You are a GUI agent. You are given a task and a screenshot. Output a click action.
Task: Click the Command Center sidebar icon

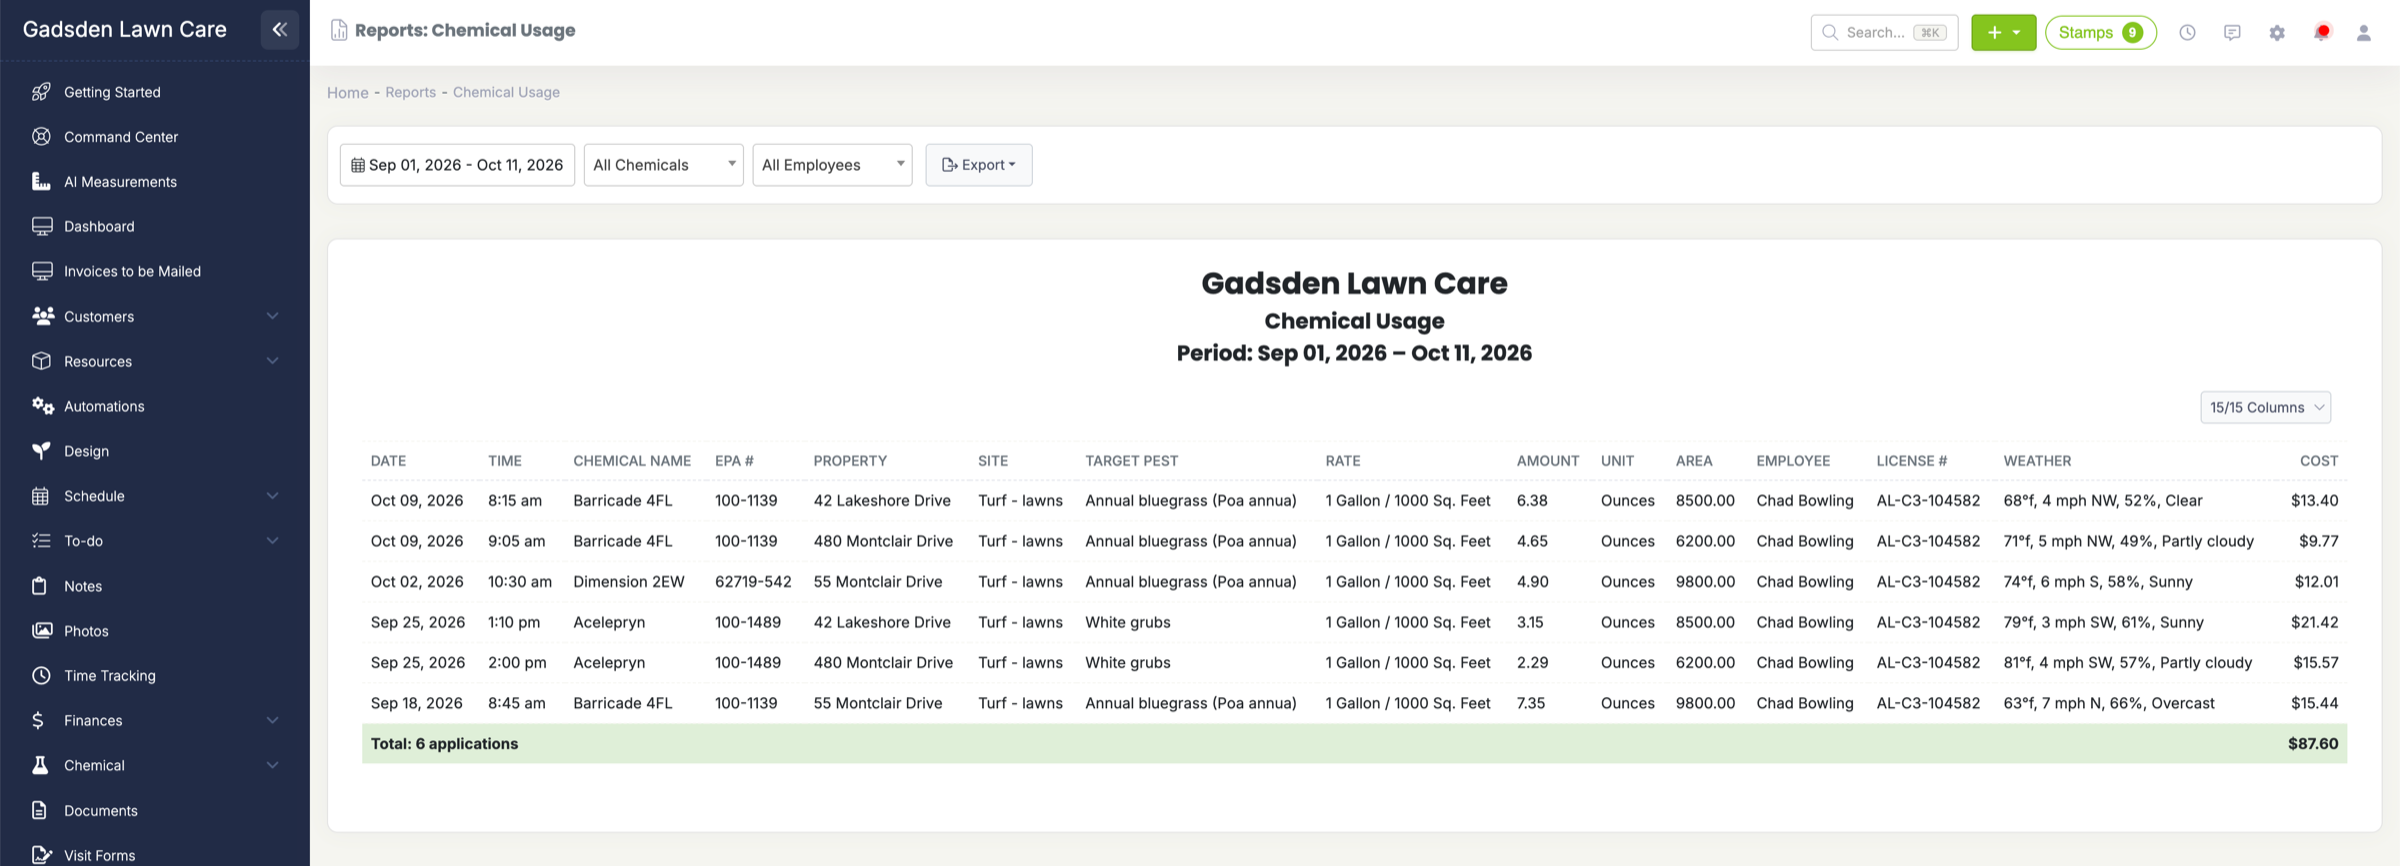click(x=41, y=137)
